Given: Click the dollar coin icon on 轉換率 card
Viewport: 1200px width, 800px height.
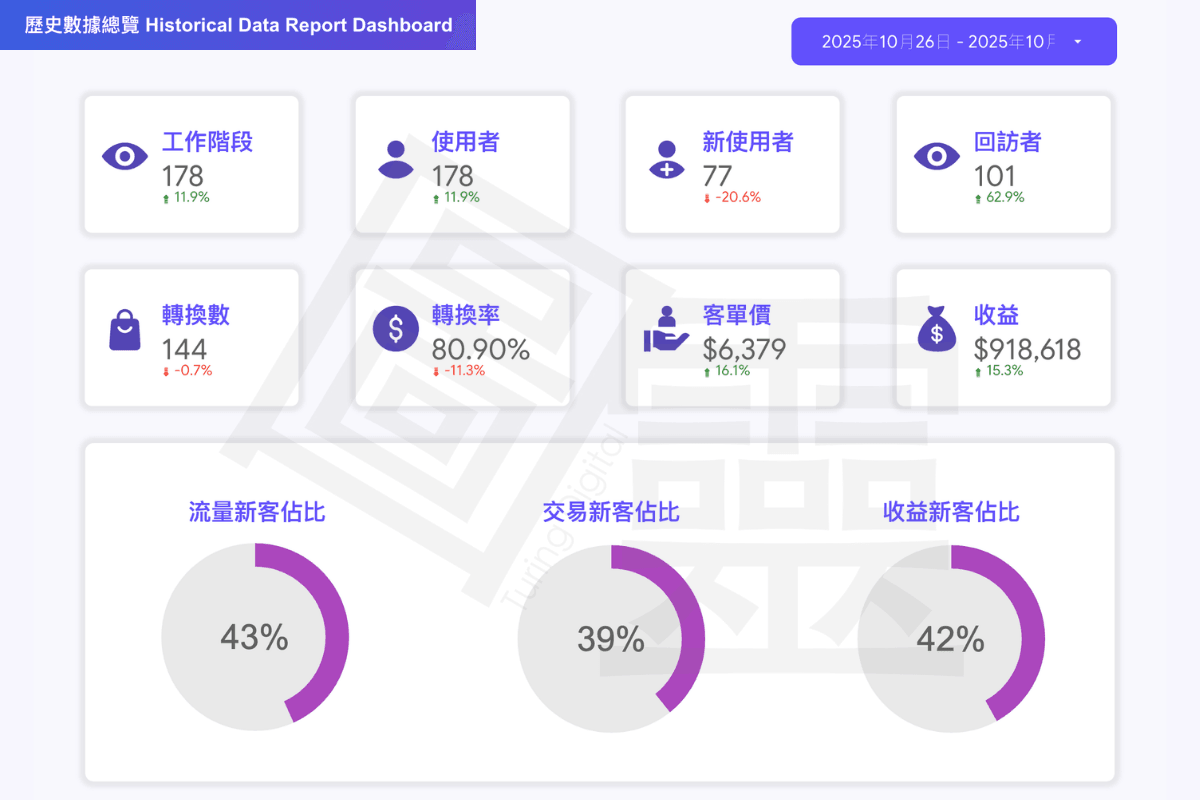Looking at the screenshot, I should (x=396, y=327).
